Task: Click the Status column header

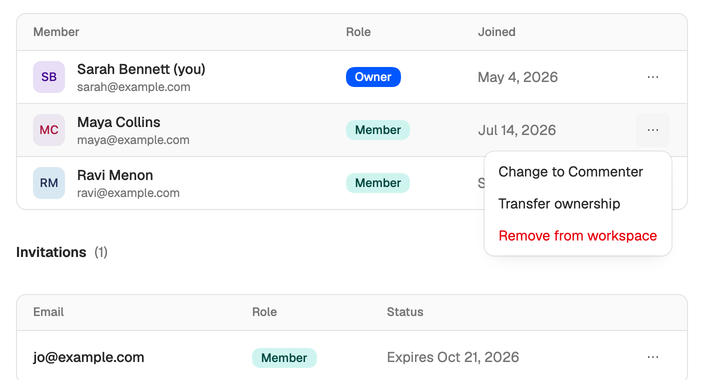Action: pyautogui.click(x=405, y=312)
